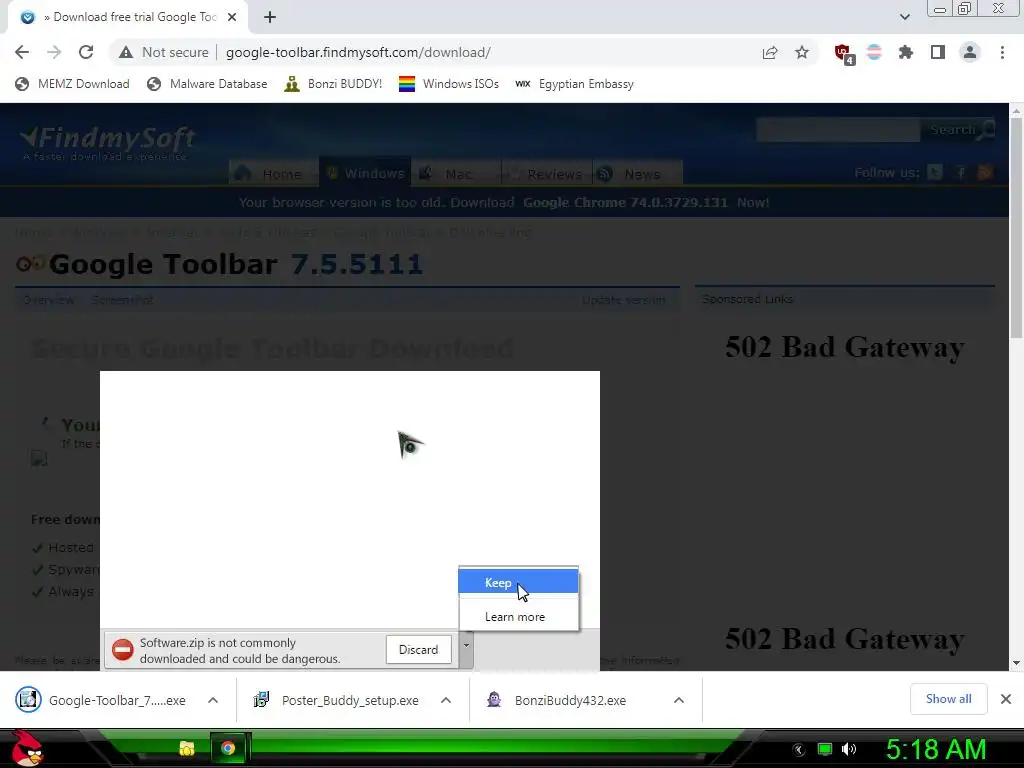Open the Egyptian Embassy bookmark
1024x768 pixels.
(574, 84)
